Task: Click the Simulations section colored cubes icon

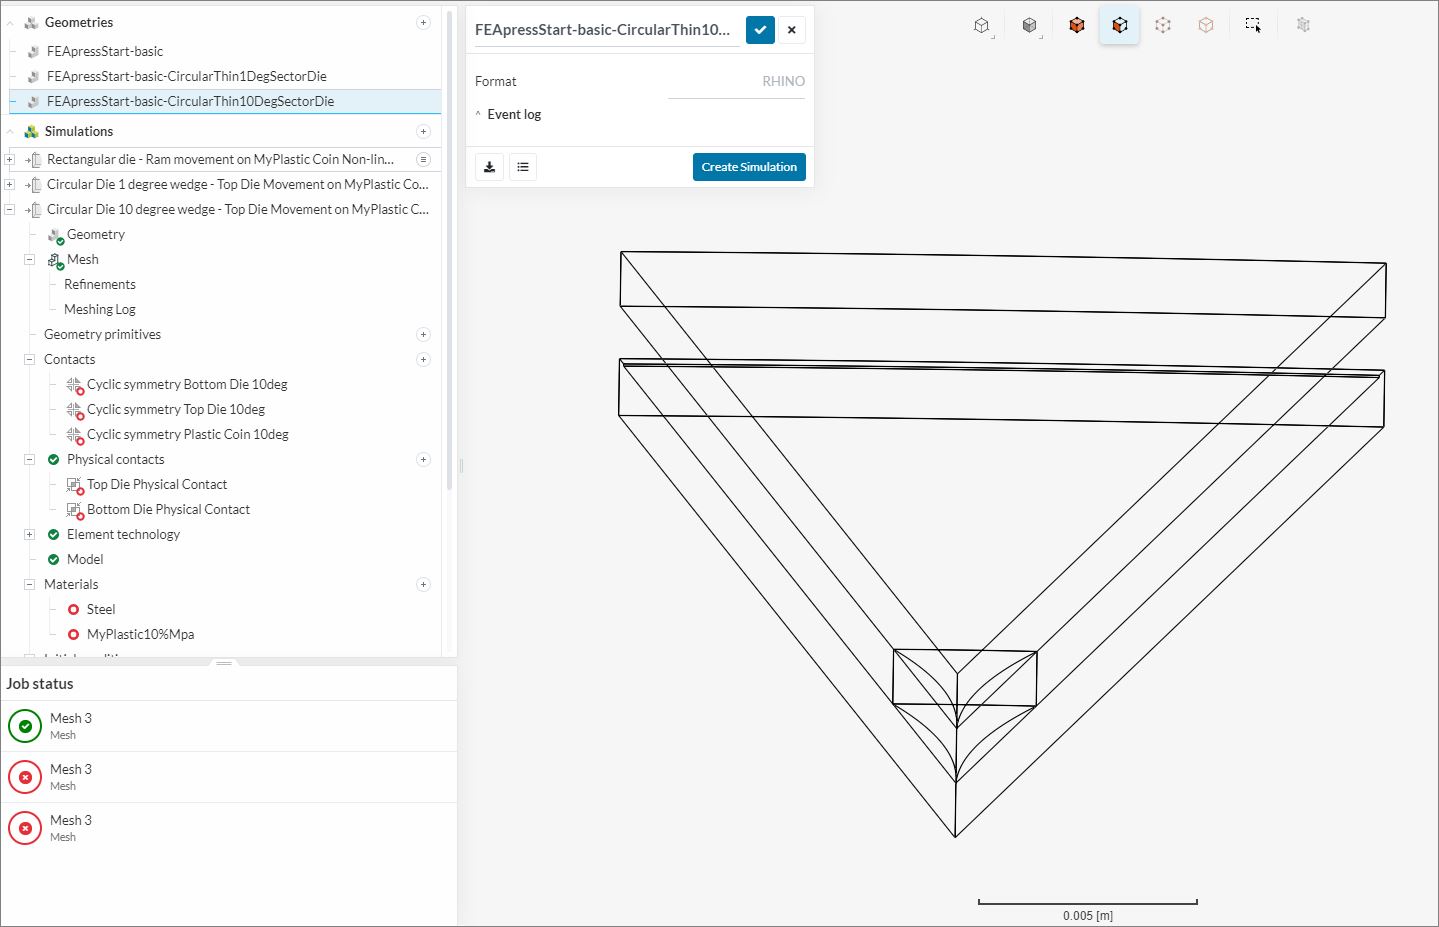Action: tap(32, 131)
